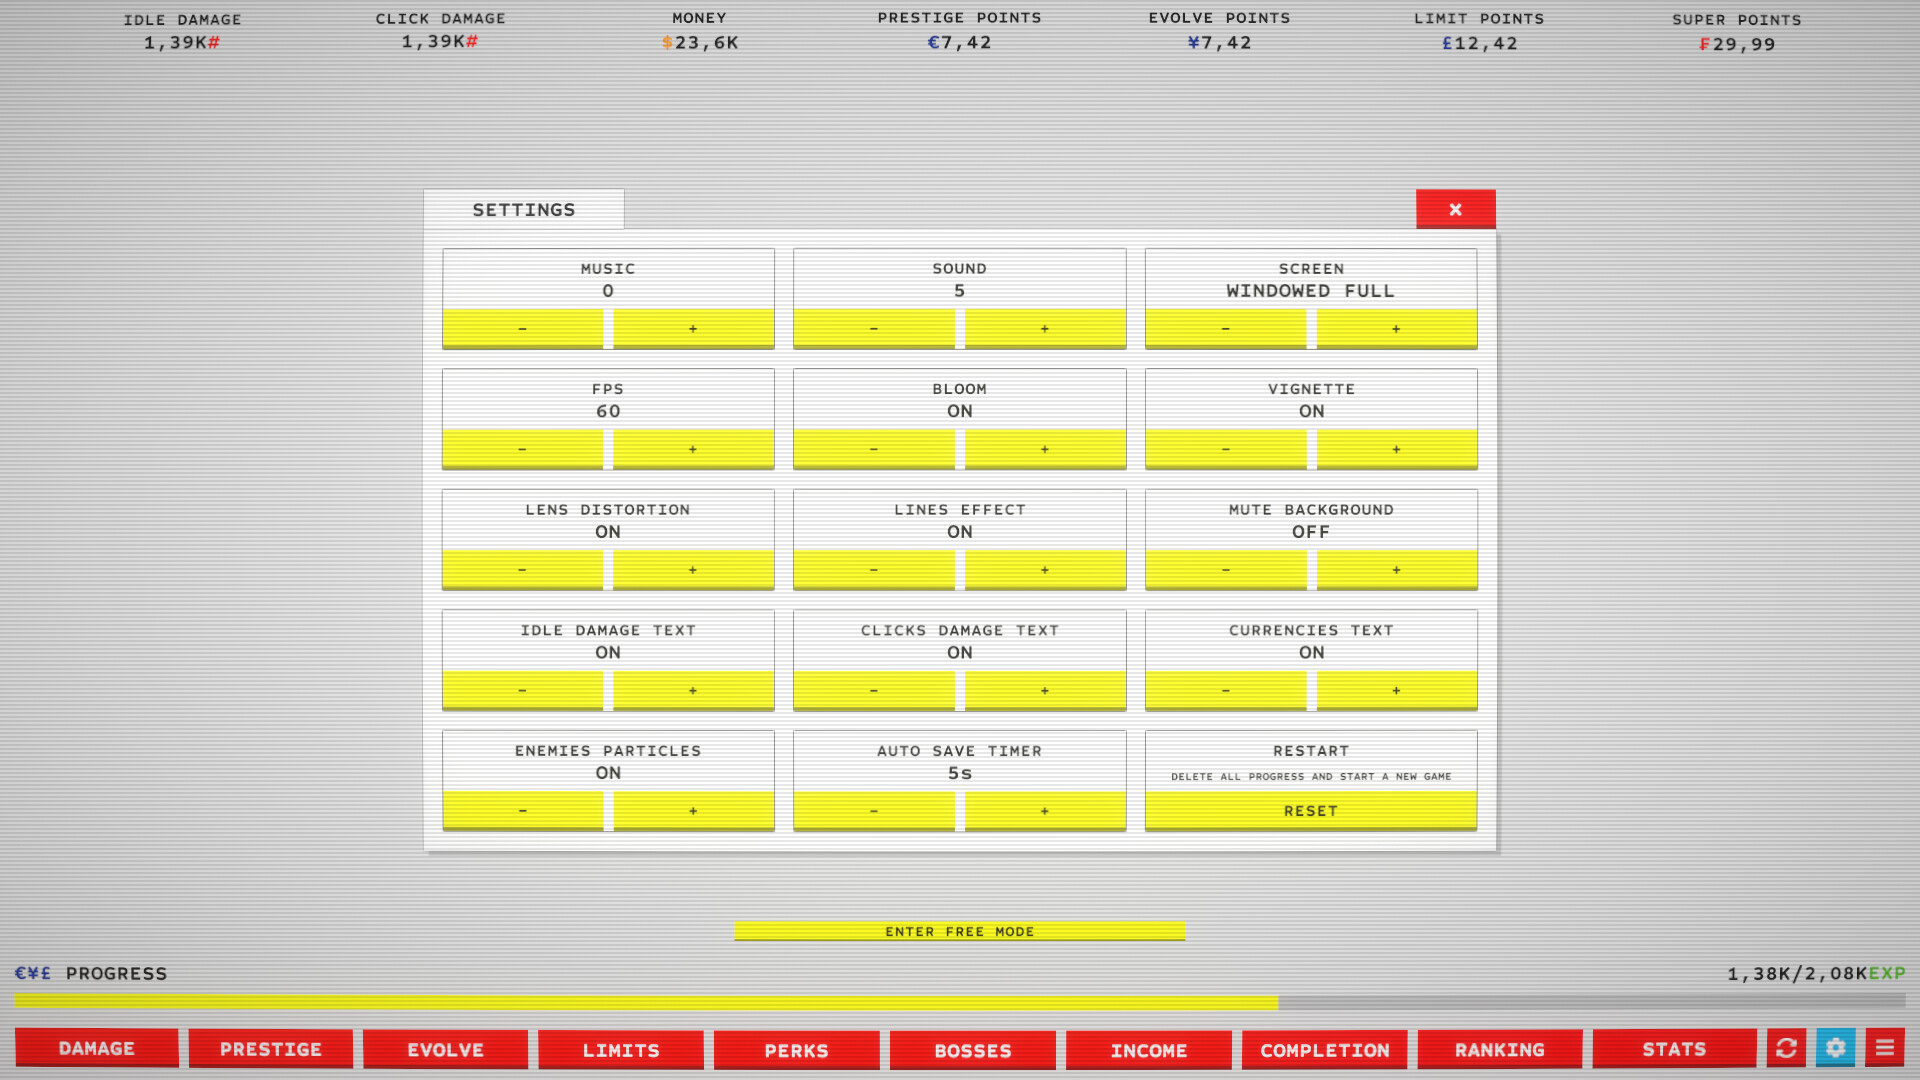Open the settings gear icon
Screen dimensions: 1920x1080
pos(1835,1048)
